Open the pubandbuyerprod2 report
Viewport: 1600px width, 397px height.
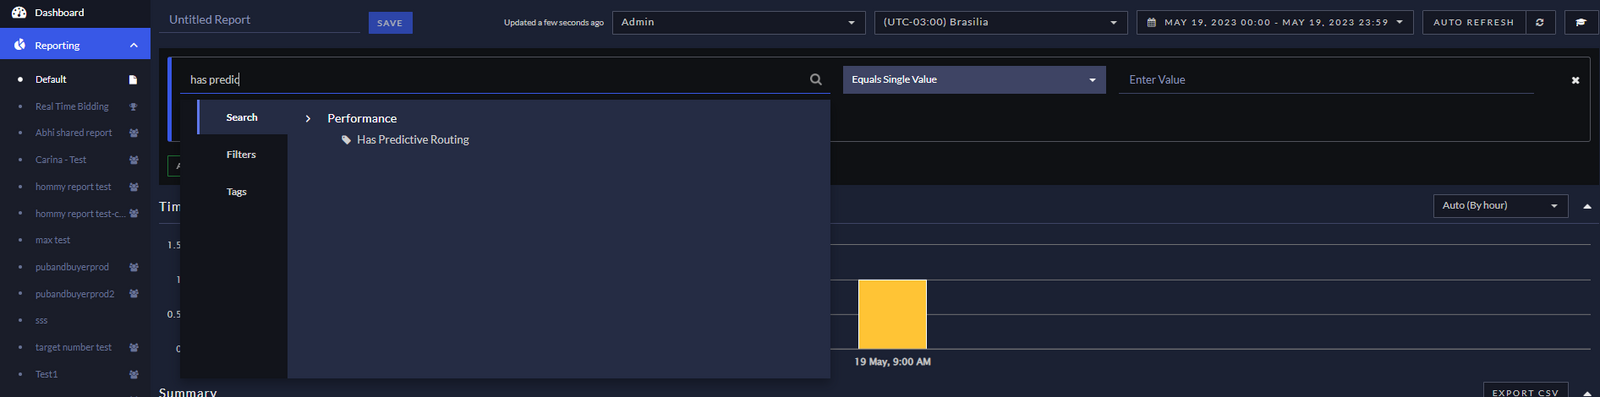click(75, 294)
